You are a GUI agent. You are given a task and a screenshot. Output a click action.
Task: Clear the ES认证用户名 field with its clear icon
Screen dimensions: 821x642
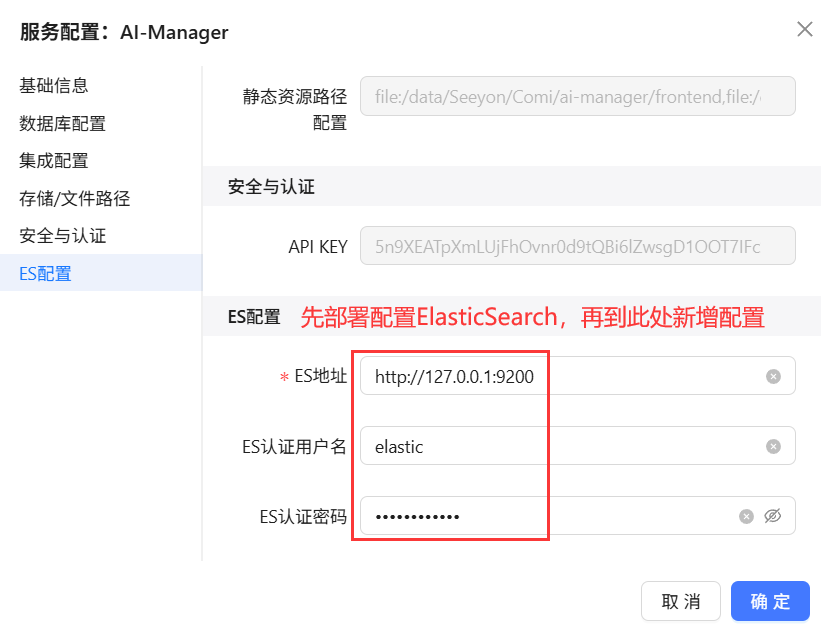(773, 447)
